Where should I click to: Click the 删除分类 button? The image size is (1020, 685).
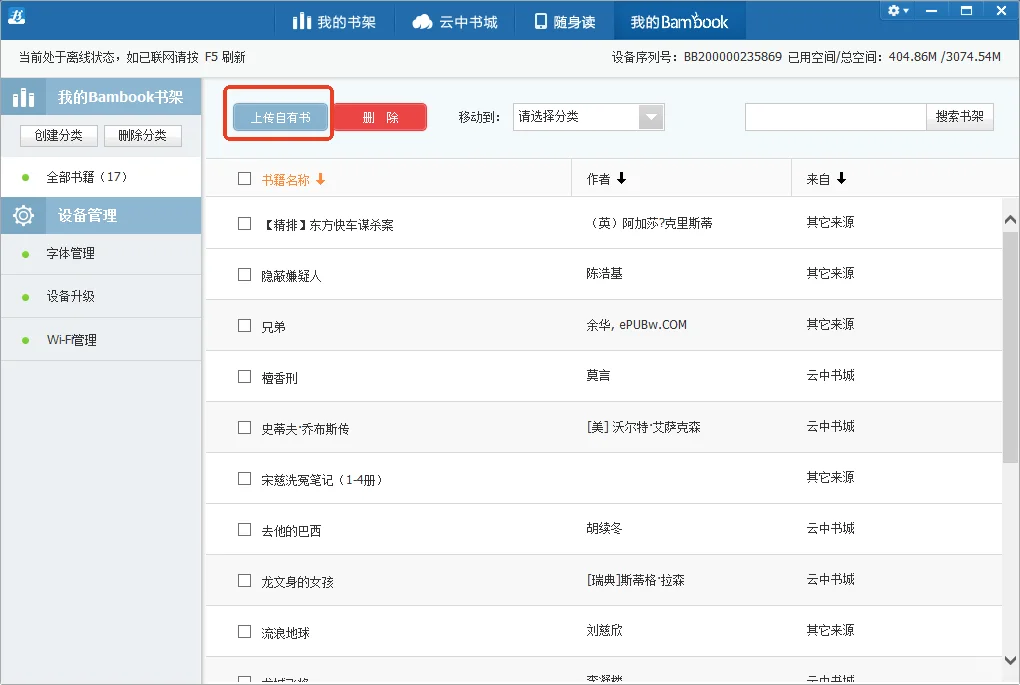(x=142, y=135)
